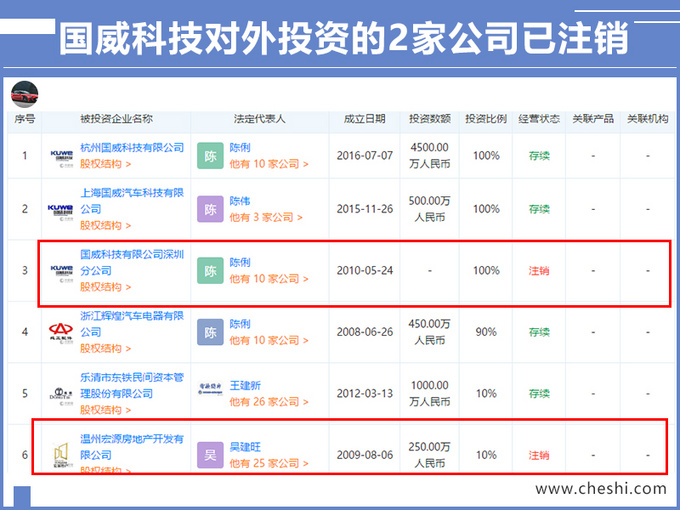Open 乐清市东铁民间资本管理股份有限公司 link
The image size is (680, 510).
(x=132, y=386)
